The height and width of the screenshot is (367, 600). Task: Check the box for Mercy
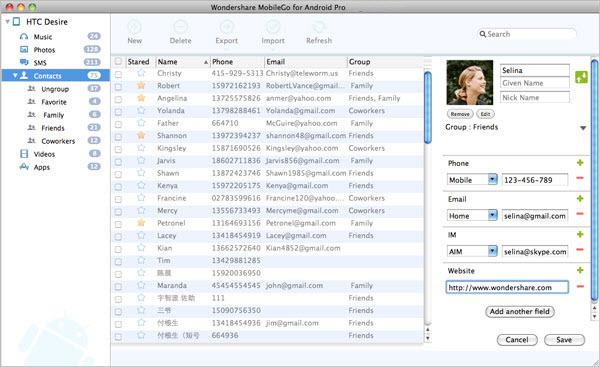[118, 212]
